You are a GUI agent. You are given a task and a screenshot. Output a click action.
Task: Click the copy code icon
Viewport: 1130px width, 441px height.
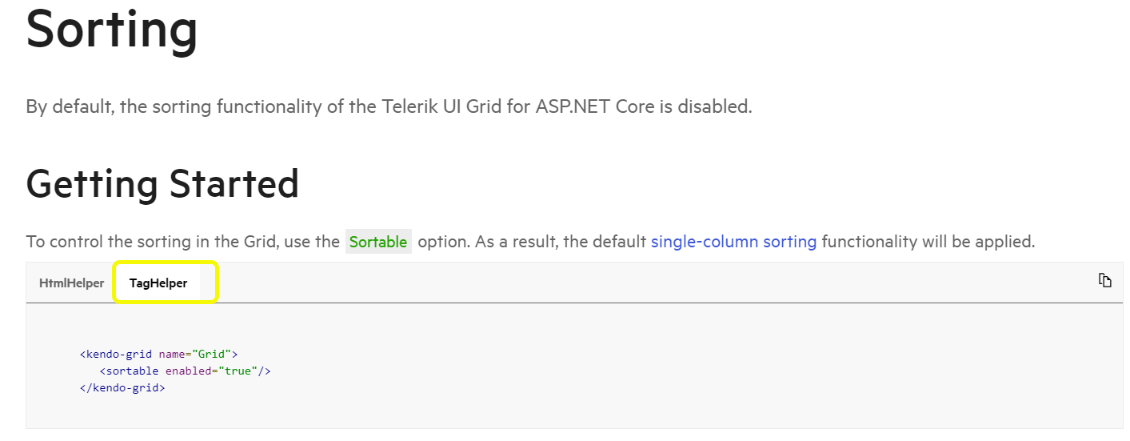coord(1104,281)
